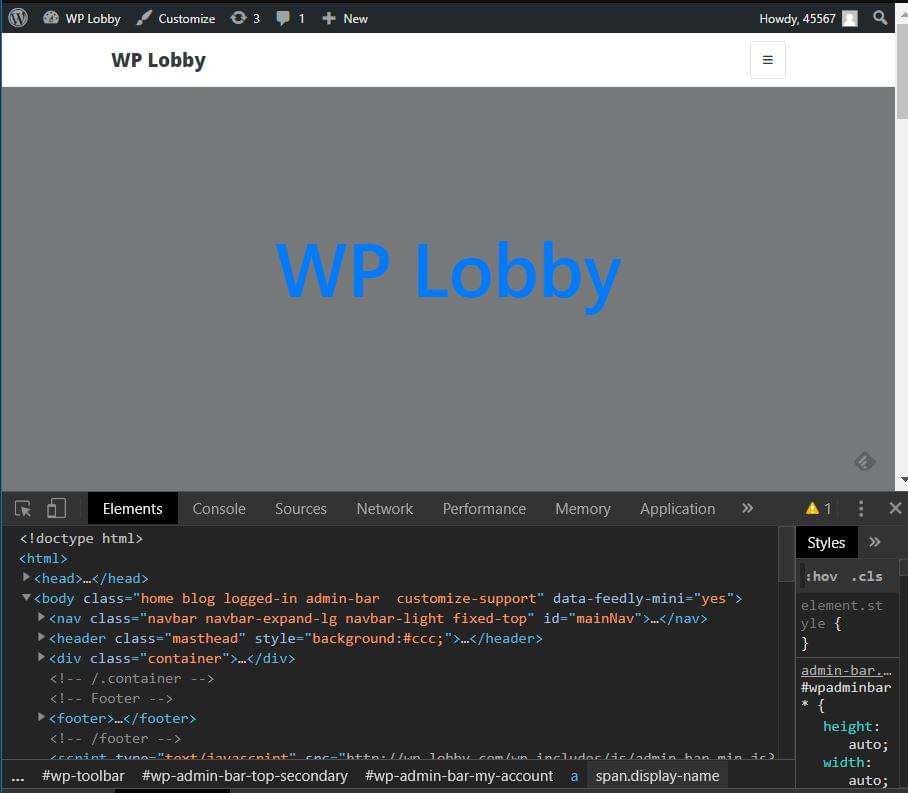This screenshot has height=793, width=908.
Task: Click the + New link in the admin bar
Action: [344, 17]
